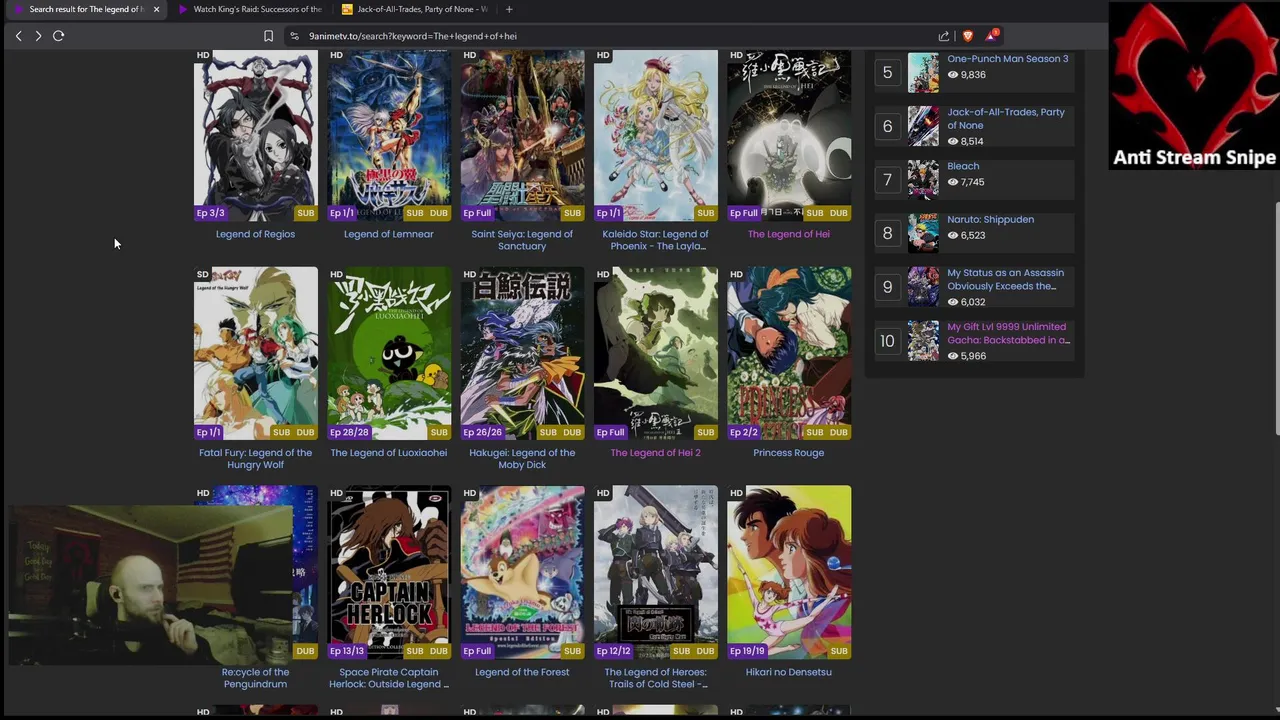The image size is (1280, 720).
Task: Click 'Re:cycle of the Penguindrum' title link
Action: (x=255, y=678)
